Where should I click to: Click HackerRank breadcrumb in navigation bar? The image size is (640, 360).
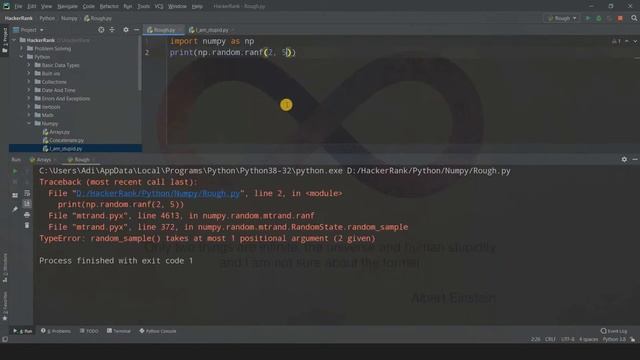[19, 18]
